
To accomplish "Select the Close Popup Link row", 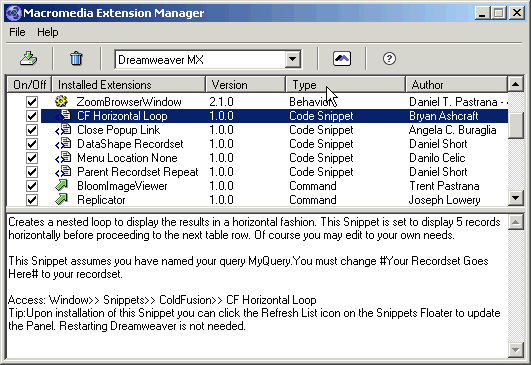I will [x=257, y=130].
